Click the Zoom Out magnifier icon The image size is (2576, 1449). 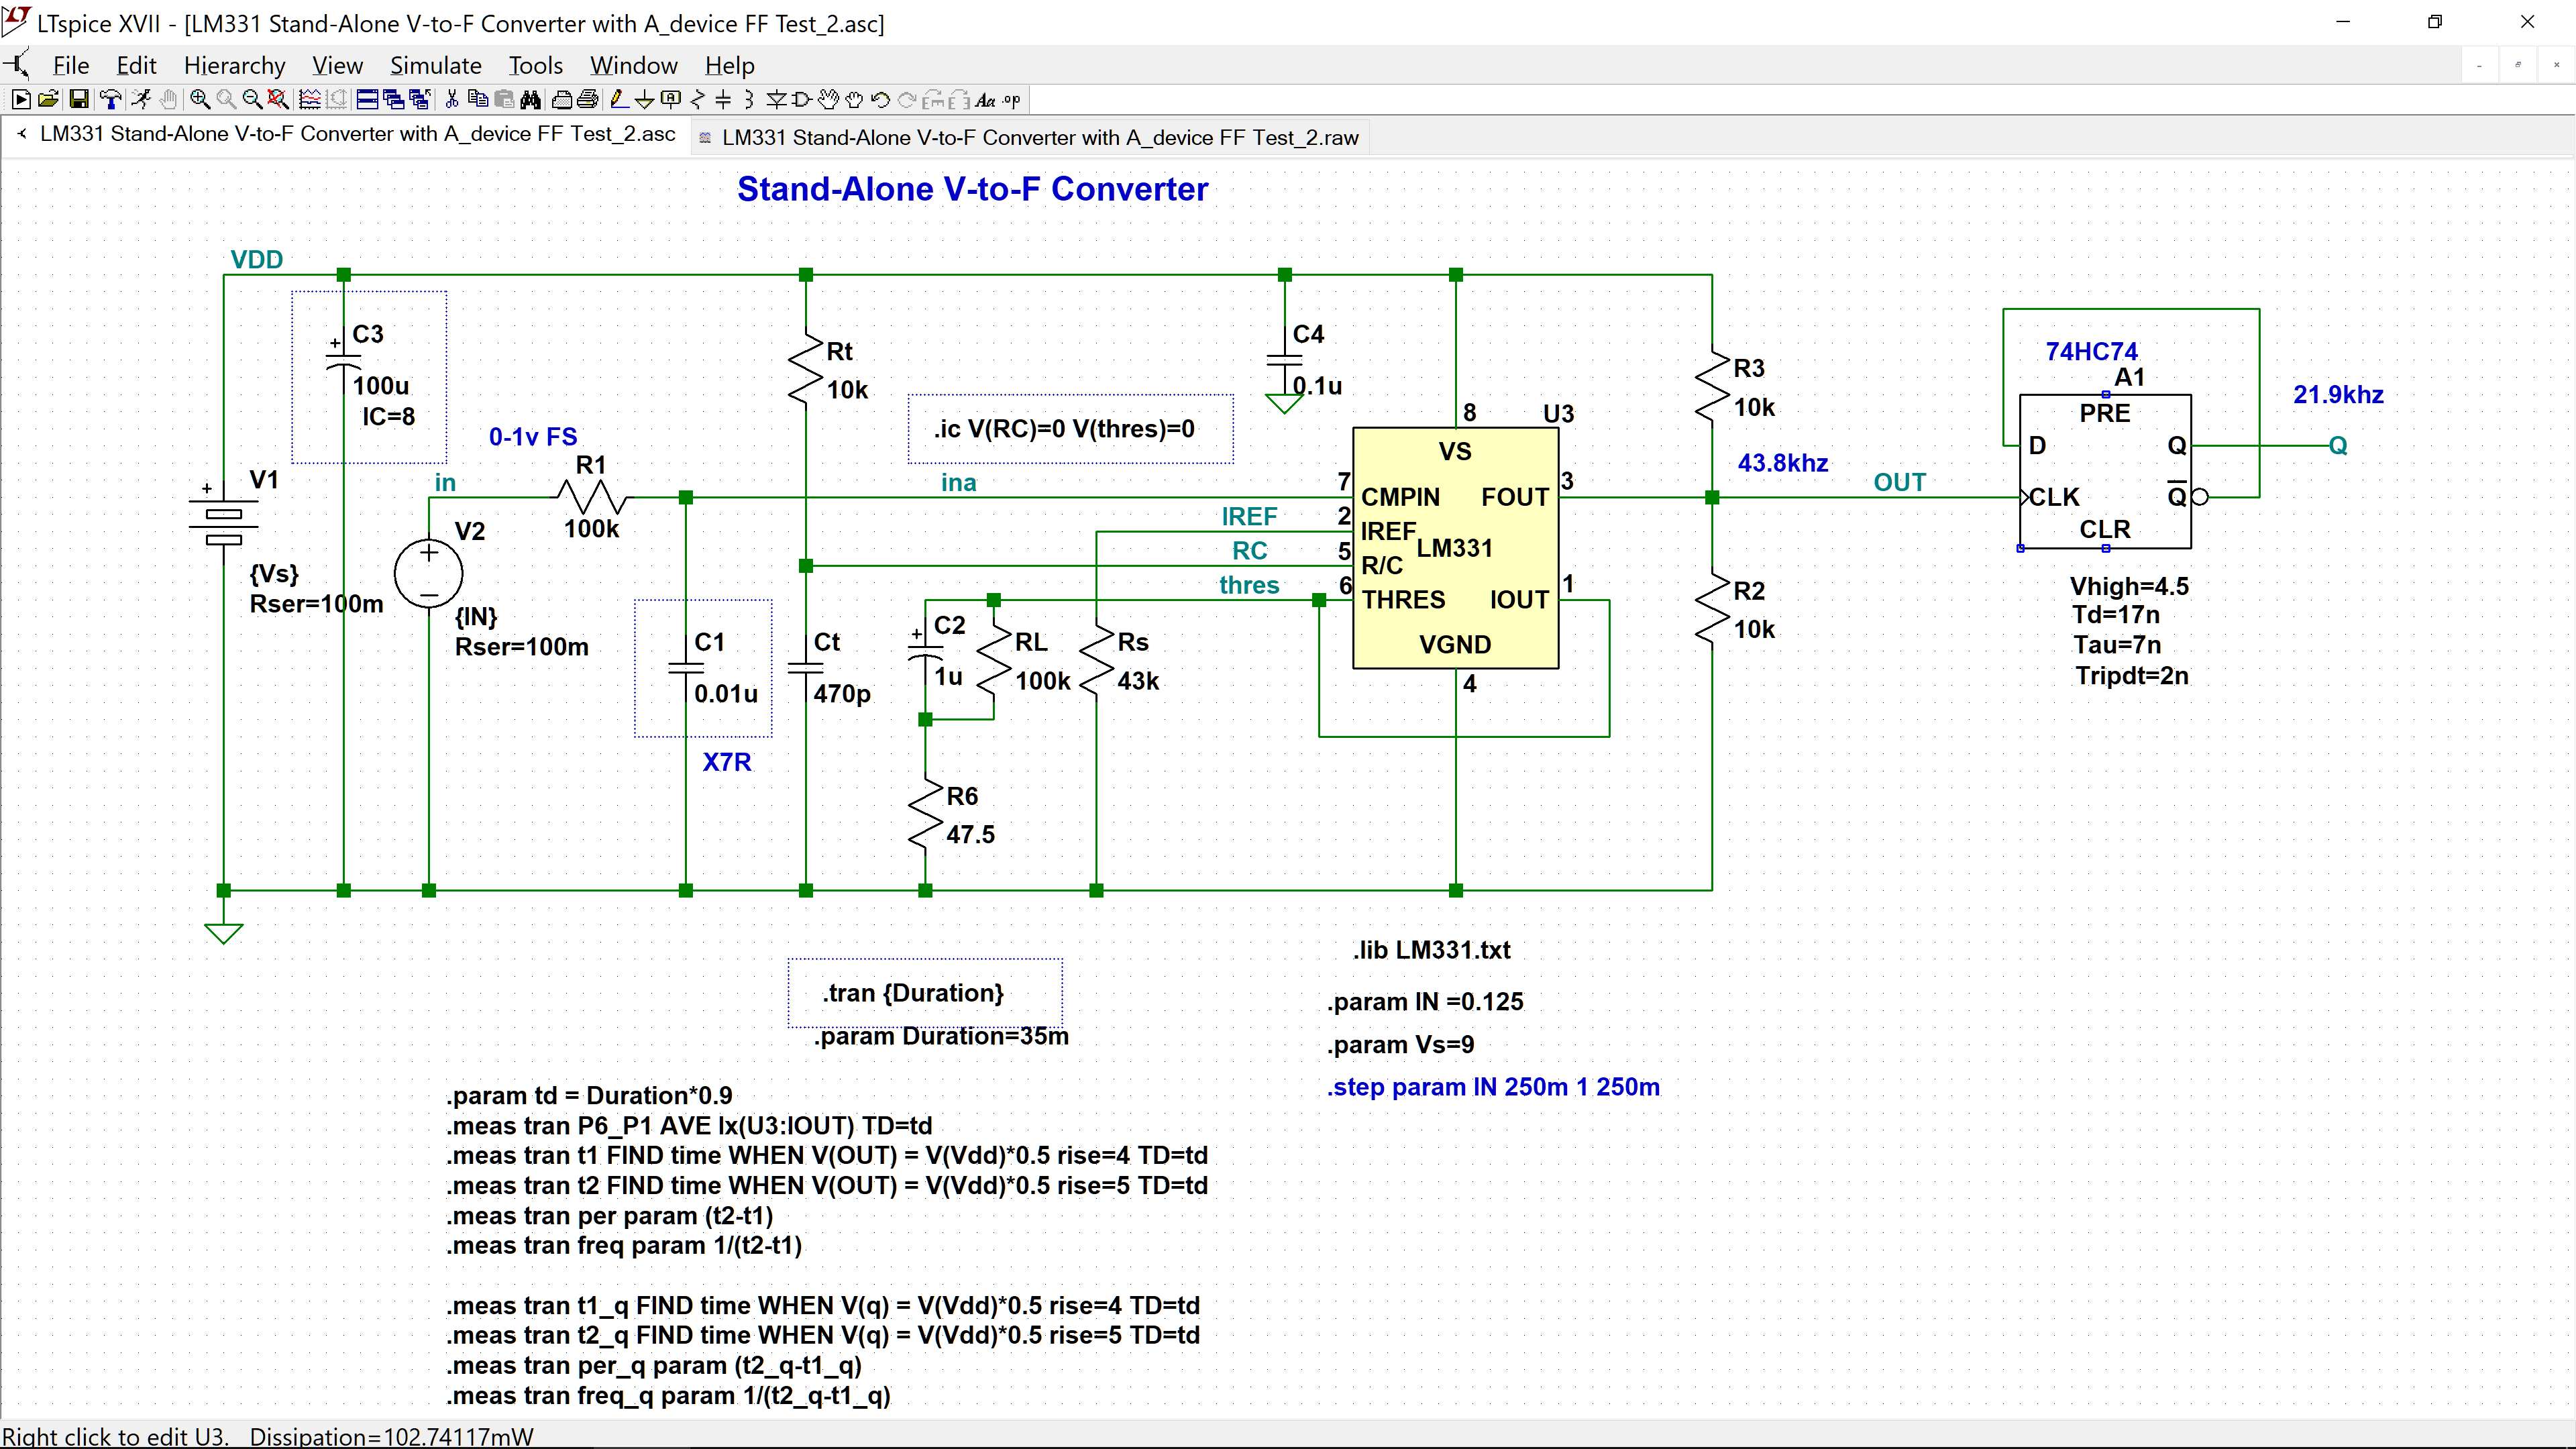click(253, 100)
